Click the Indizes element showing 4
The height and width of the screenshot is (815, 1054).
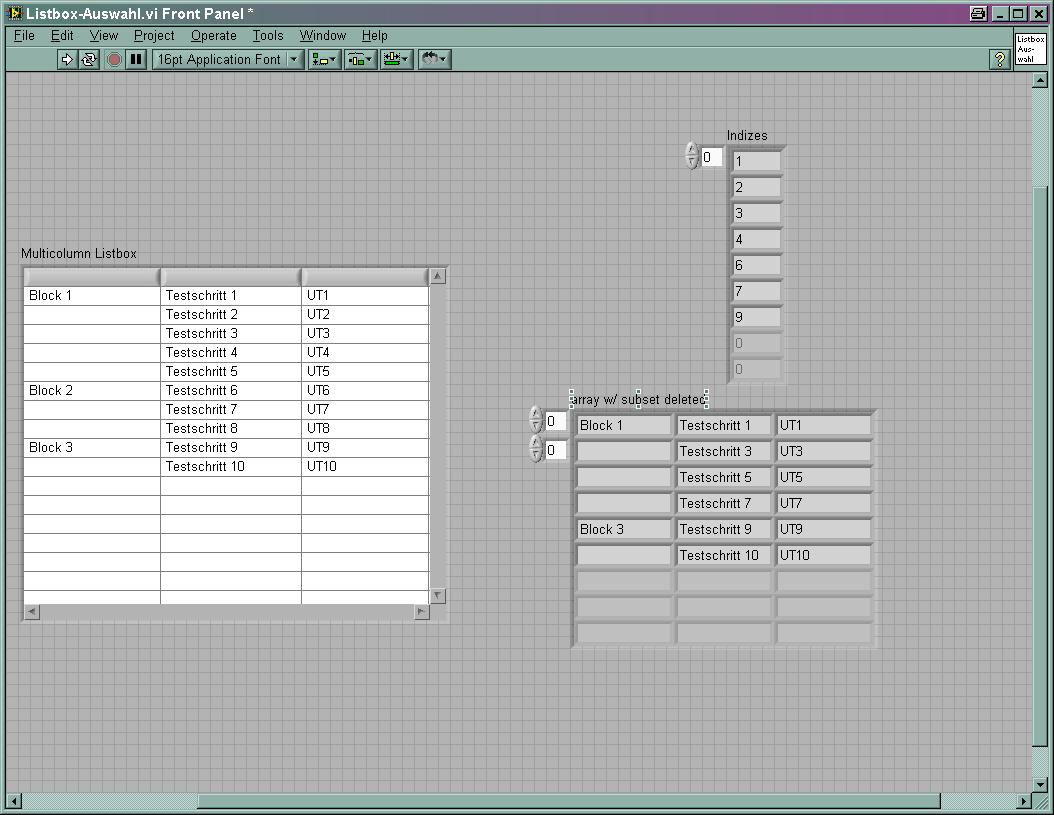pos(756,239)
